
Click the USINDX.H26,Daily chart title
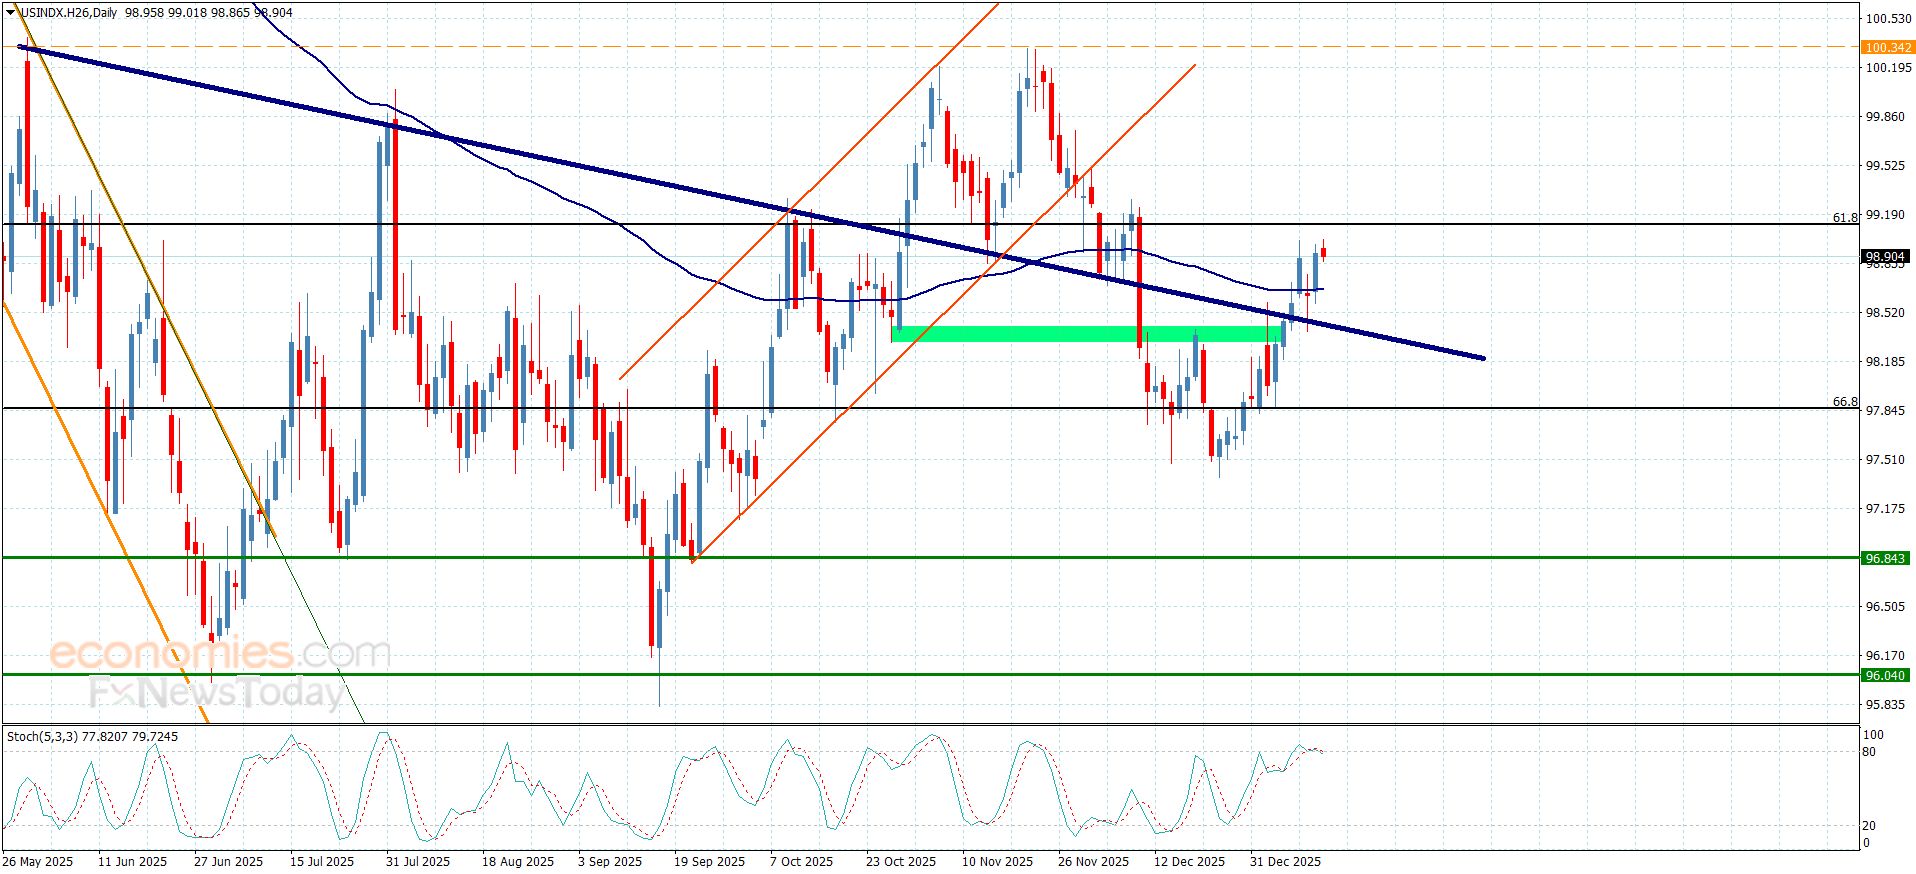[x=69, y=13]
